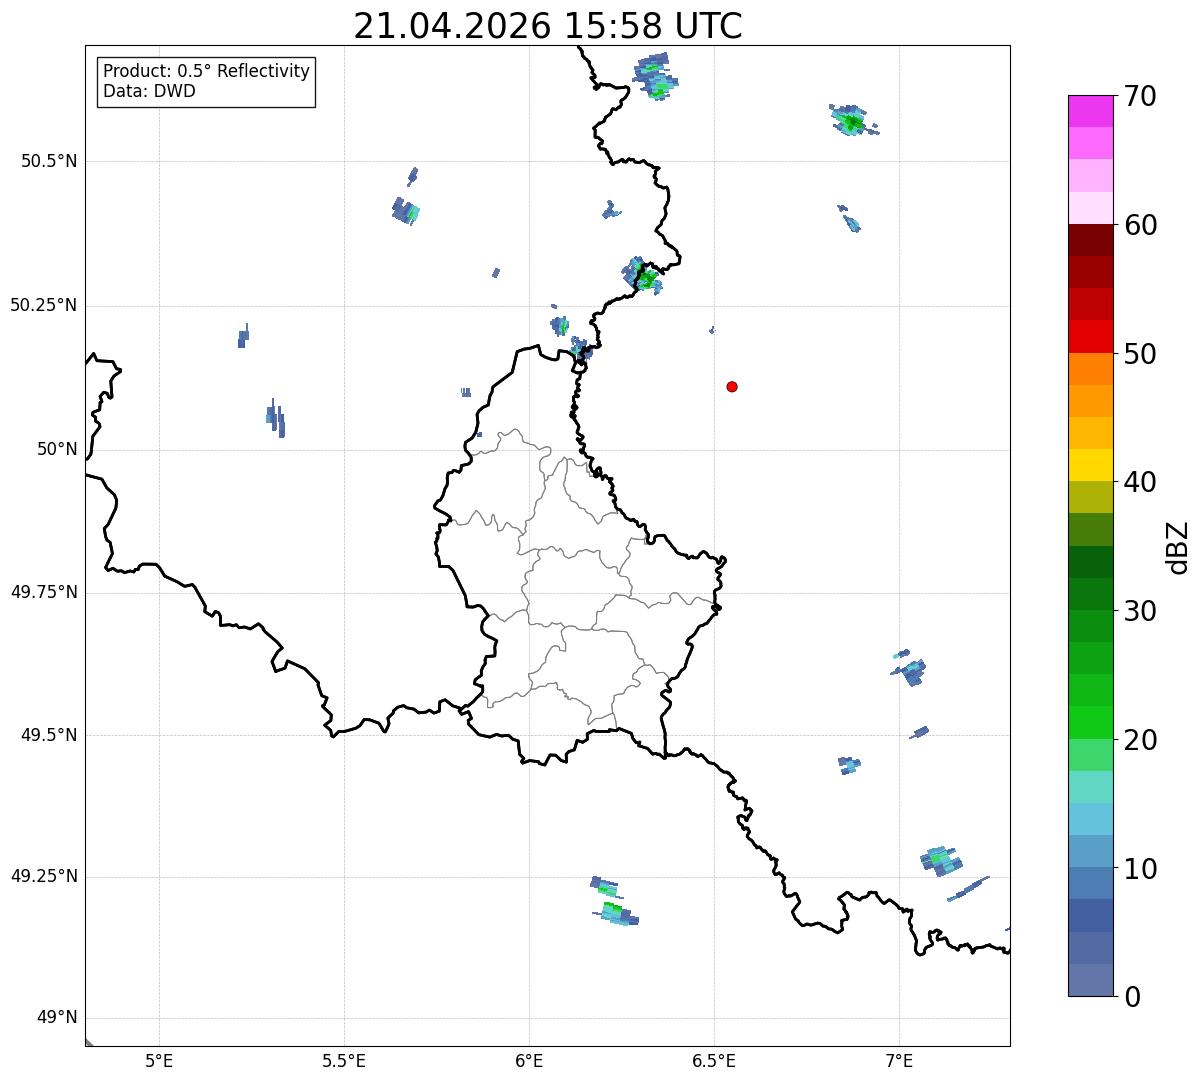Click the 70 label at colorbar top

(1140, 96)
